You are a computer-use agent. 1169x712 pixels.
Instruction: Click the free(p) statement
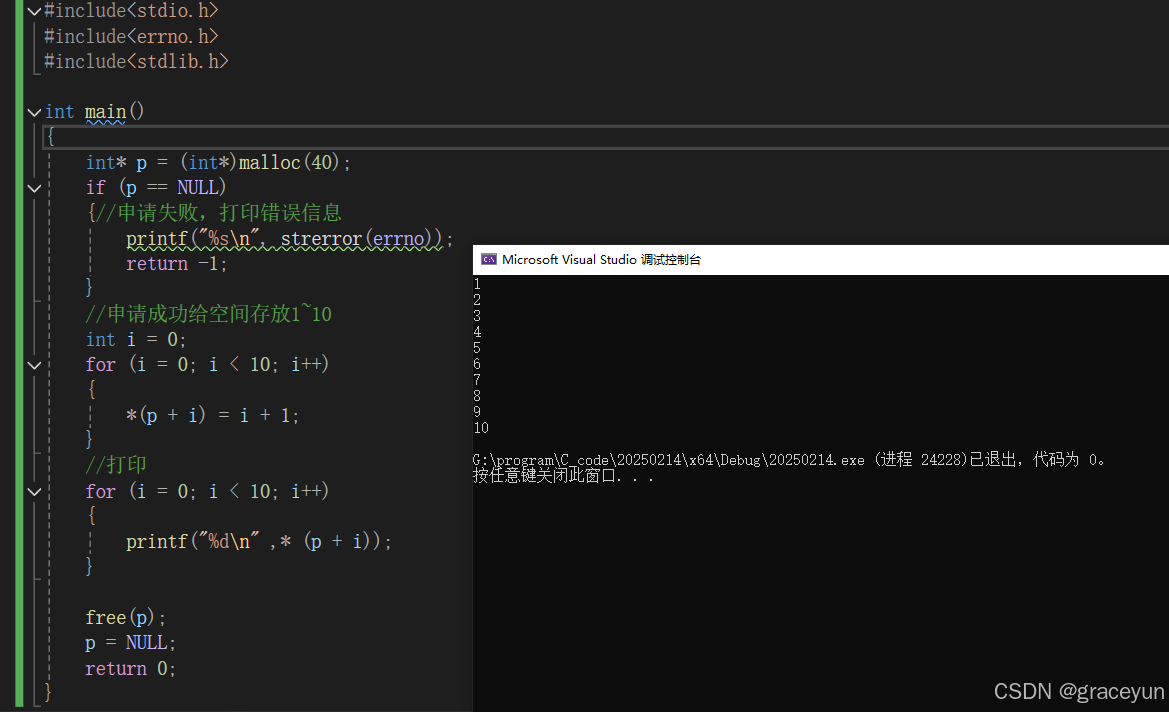click(125, 618)
